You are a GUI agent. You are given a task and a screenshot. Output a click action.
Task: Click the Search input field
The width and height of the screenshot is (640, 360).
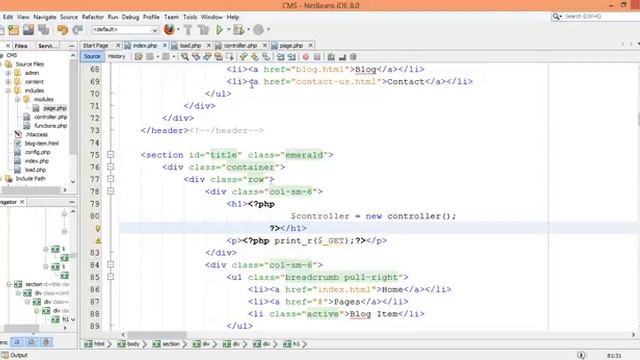[600, 16]
